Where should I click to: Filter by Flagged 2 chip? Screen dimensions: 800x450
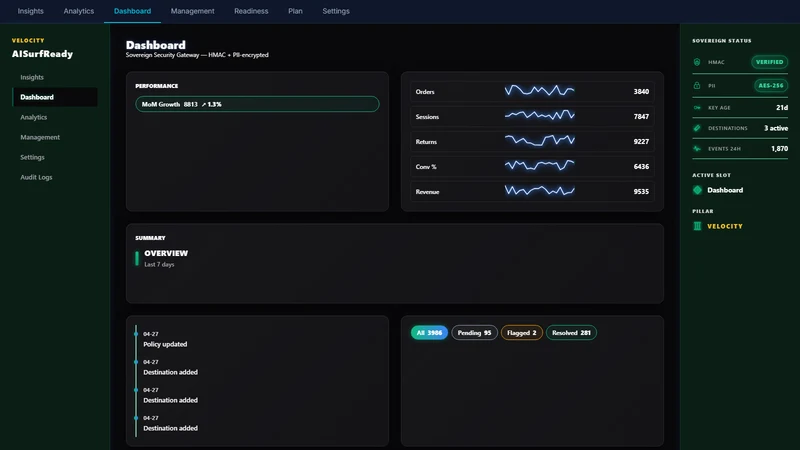[521, 333]
